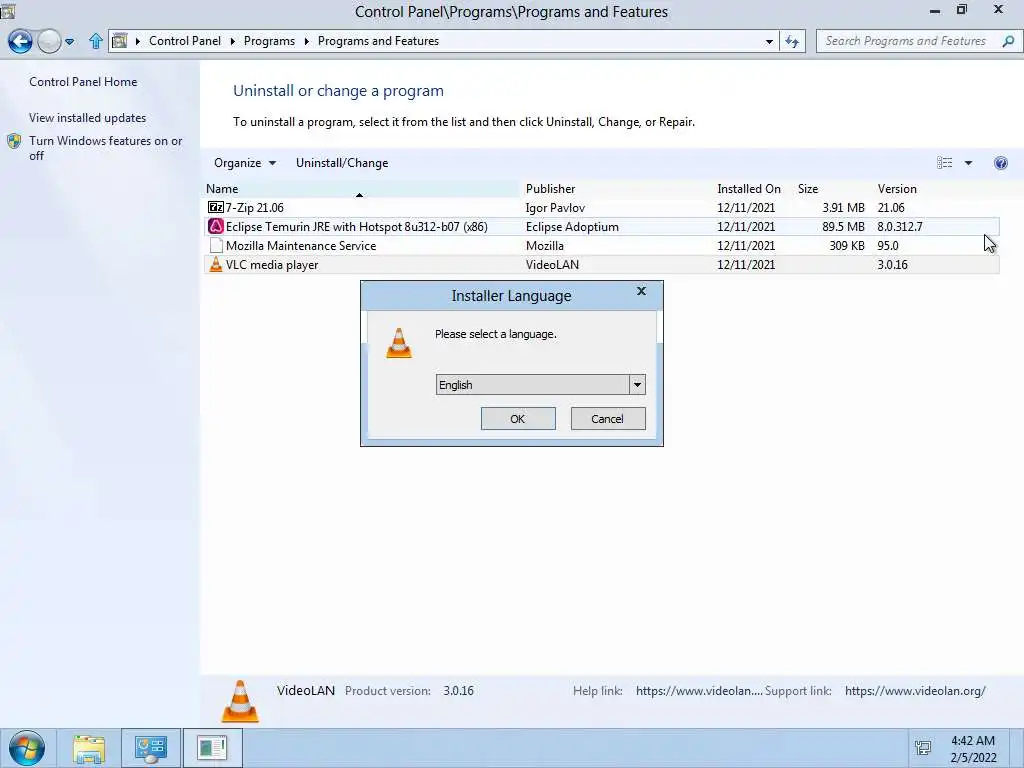Refresh the Programs and Features view

tap(792, 41)
